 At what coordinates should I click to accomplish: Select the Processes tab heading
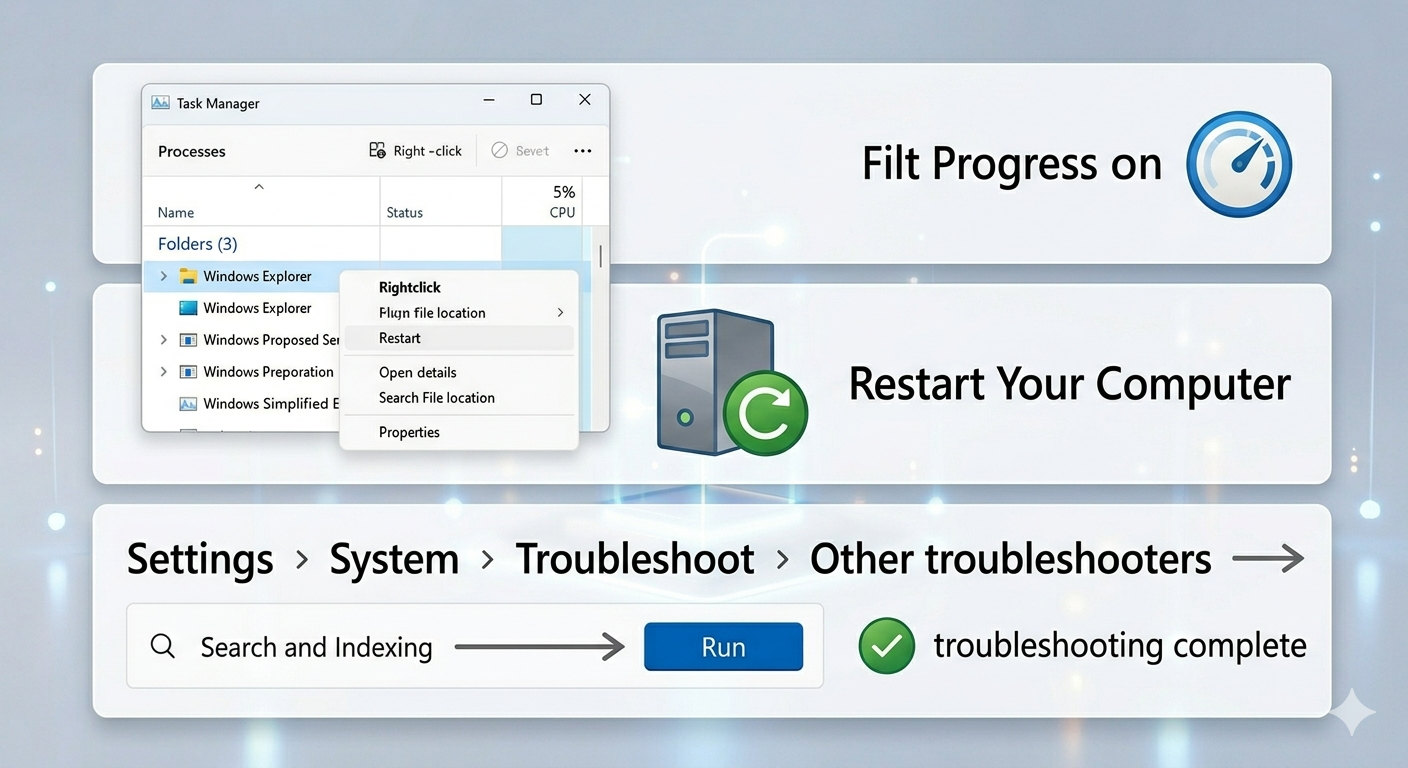[192, 151]
